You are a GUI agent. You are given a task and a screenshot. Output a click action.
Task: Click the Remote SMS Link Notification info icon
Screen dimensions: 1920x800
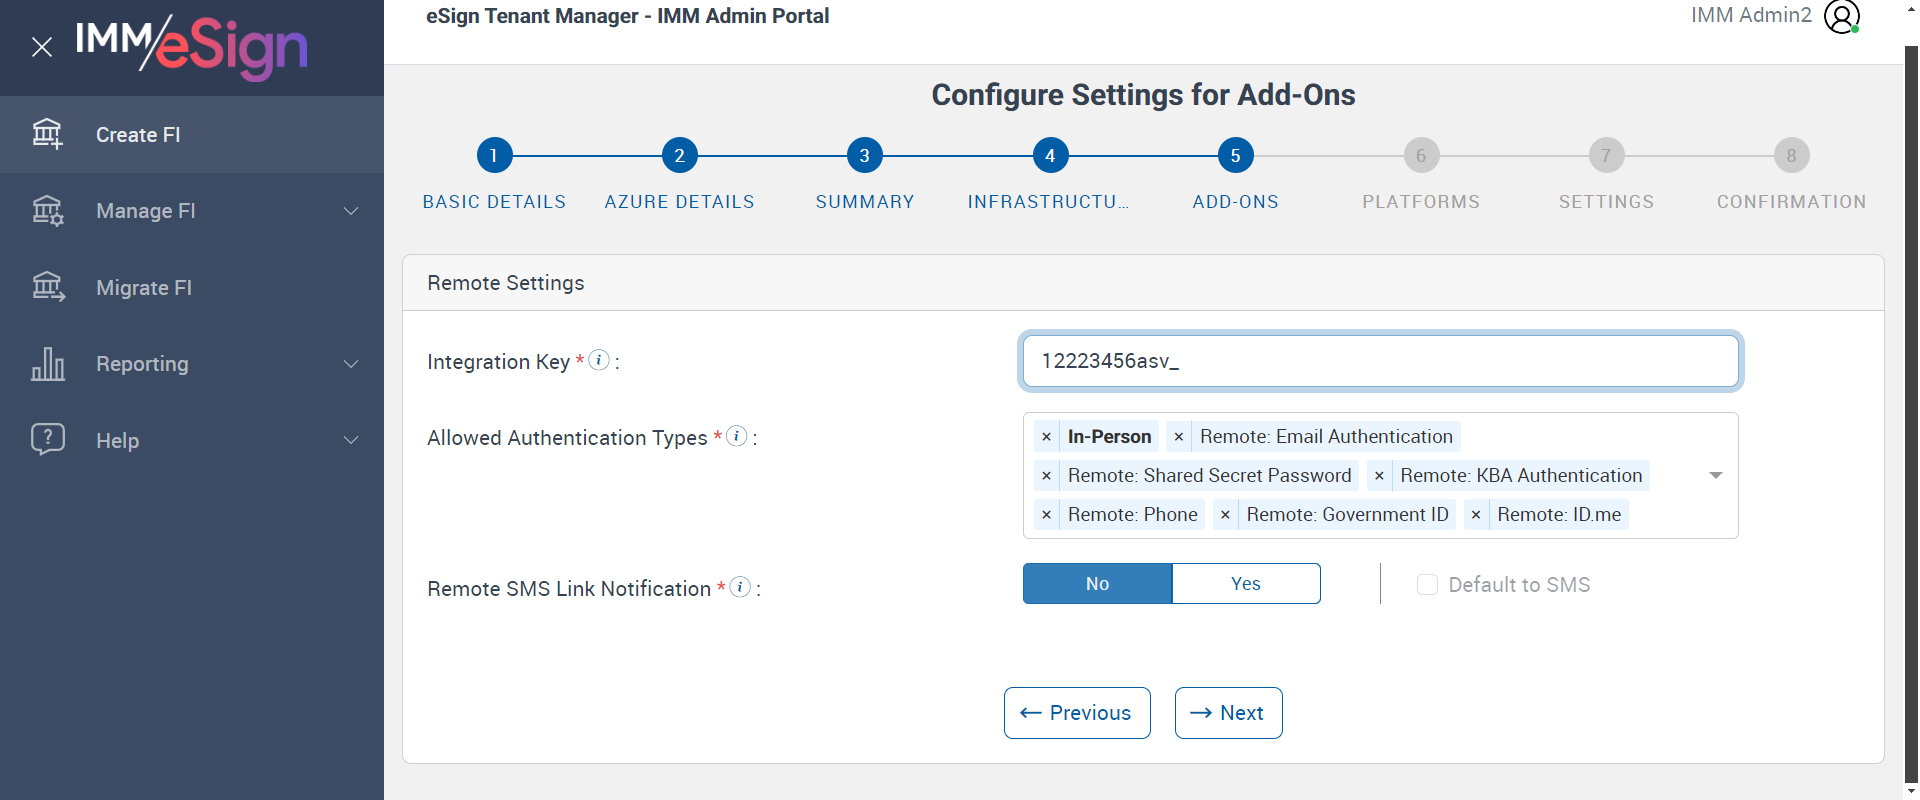(x=740, y=587)
